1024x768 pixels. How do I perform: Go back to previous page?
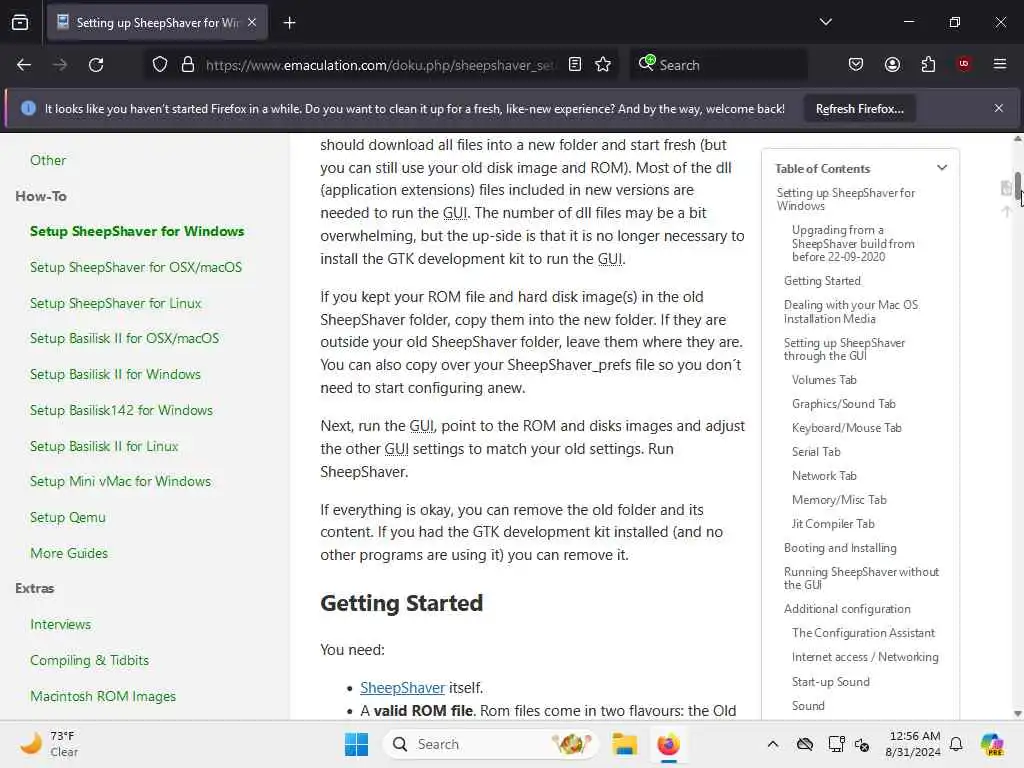24,65
